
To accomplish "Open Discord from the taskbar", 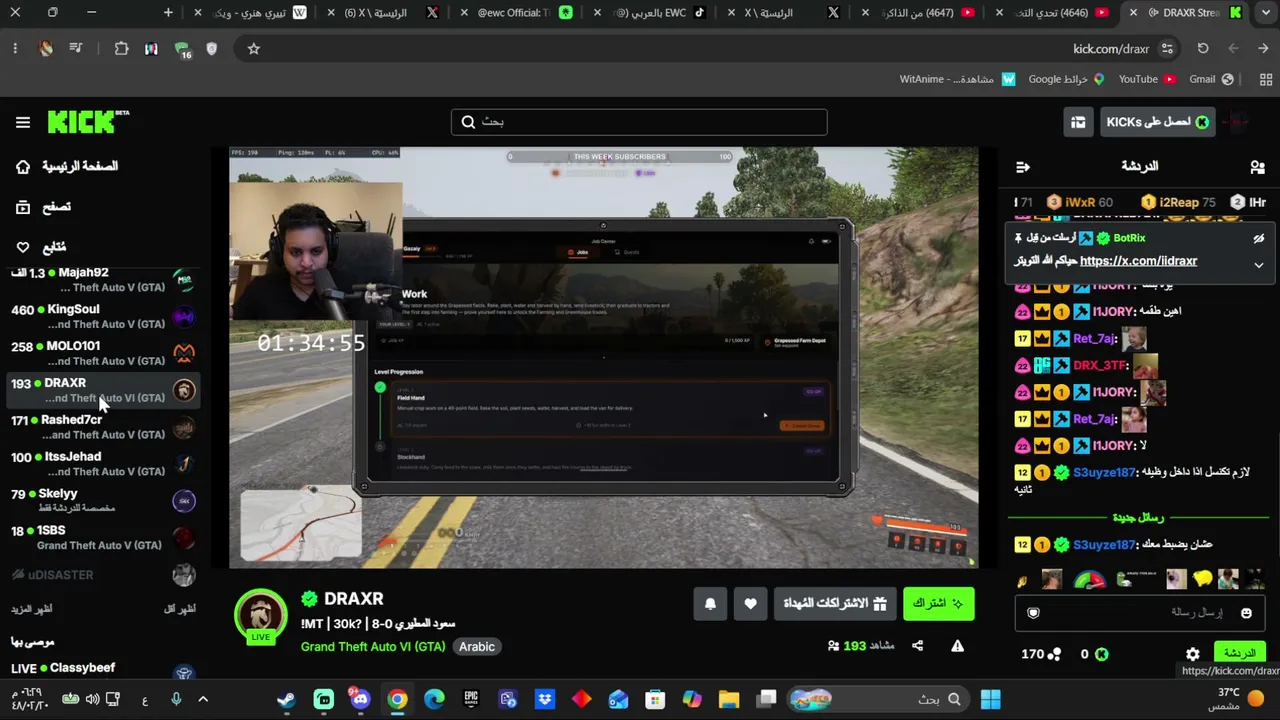I will pyautogui.click(x=361, y=699).
